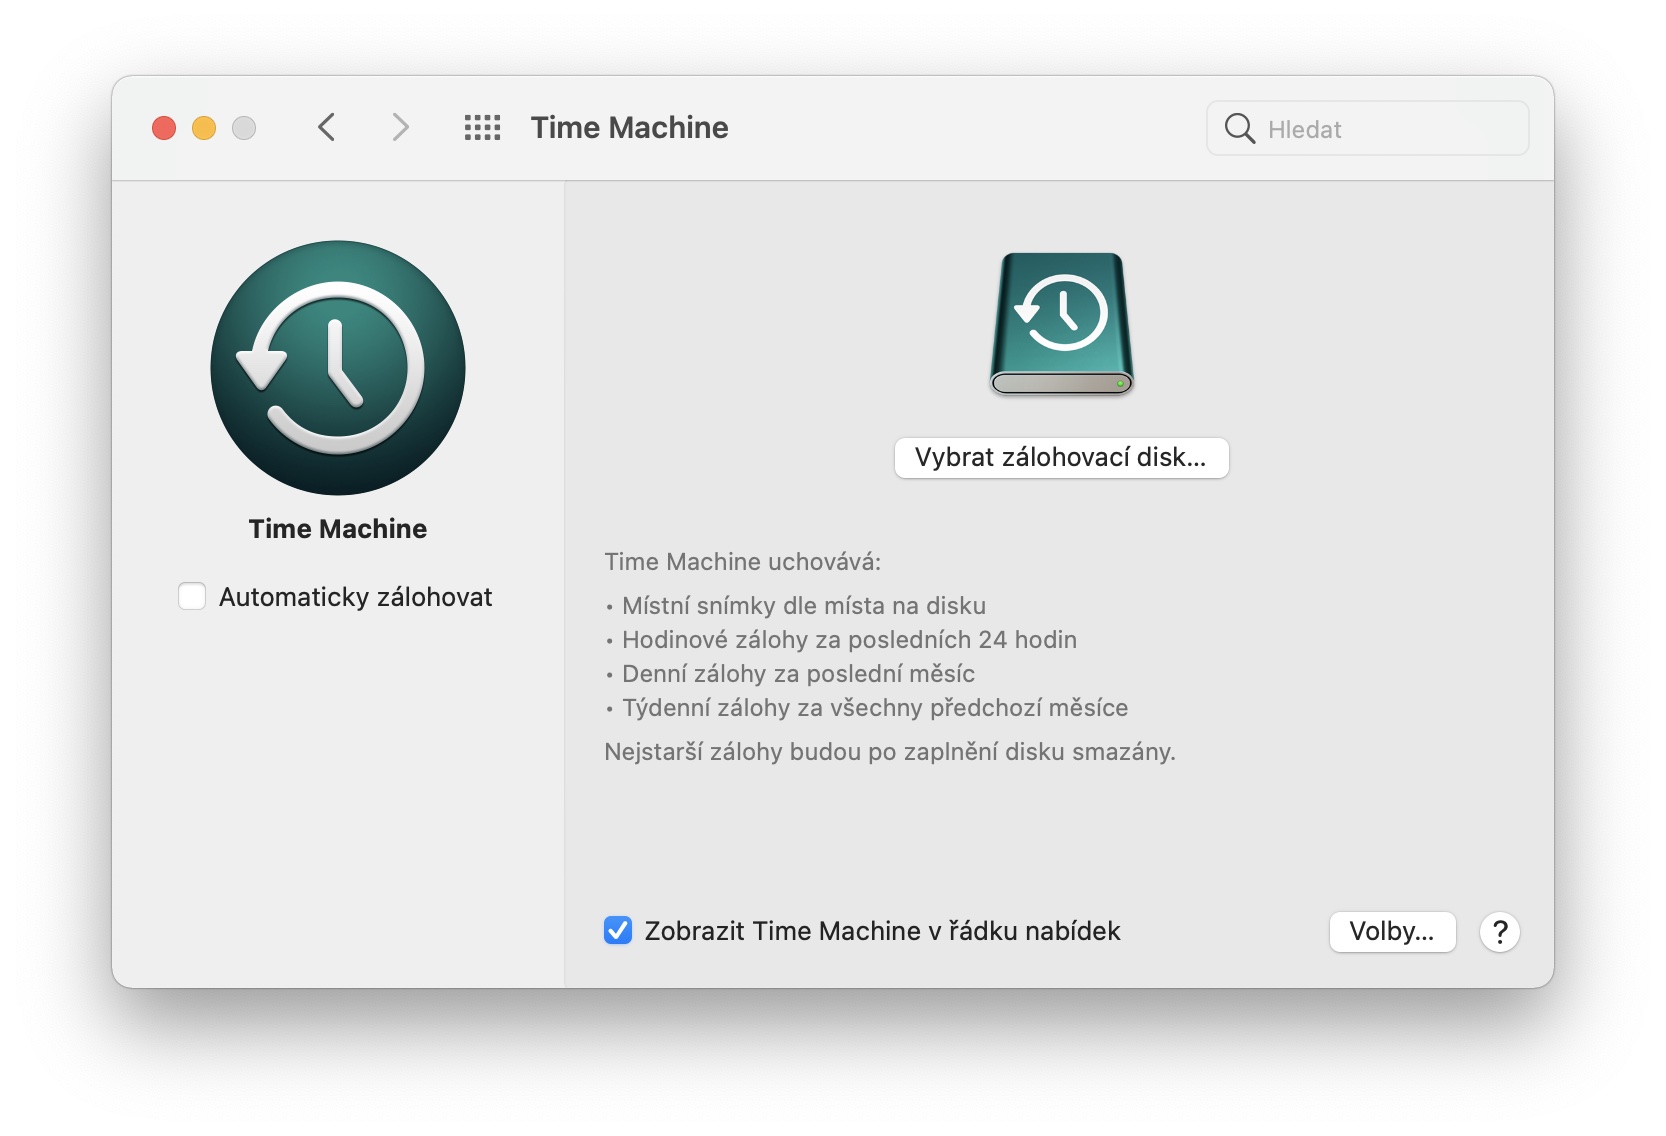The image size is (1666, 1136).
Task: Close the window with the red button
Action: coord(164,128)
